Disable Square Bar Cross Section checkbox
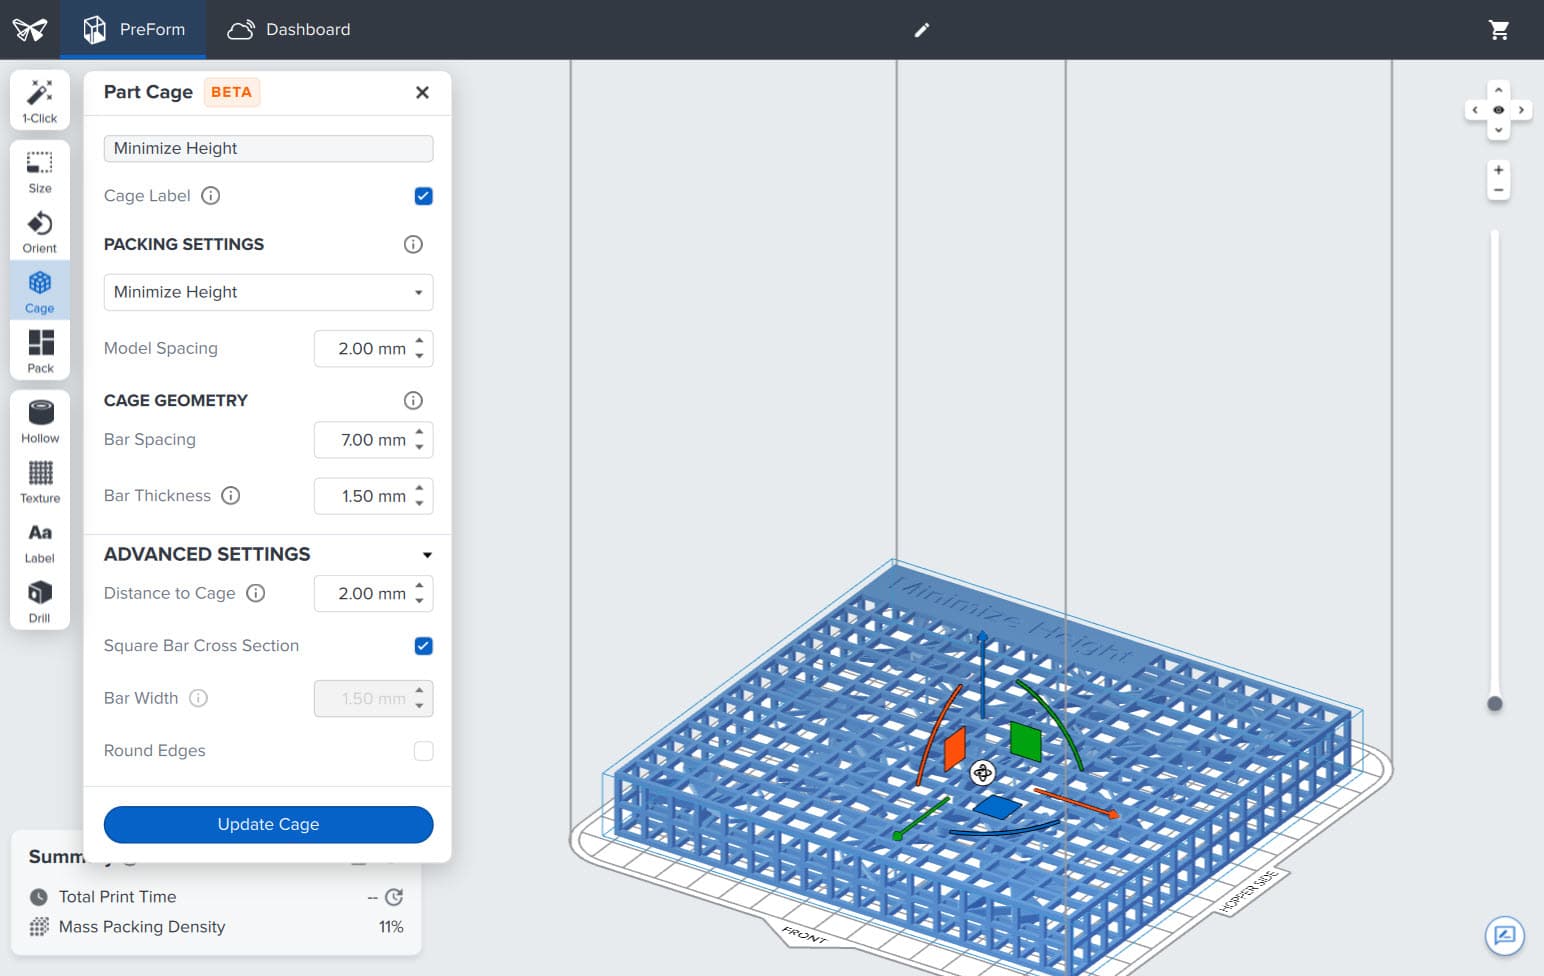The width and height of the screenshot is (1544, 976). coord(423,646)
